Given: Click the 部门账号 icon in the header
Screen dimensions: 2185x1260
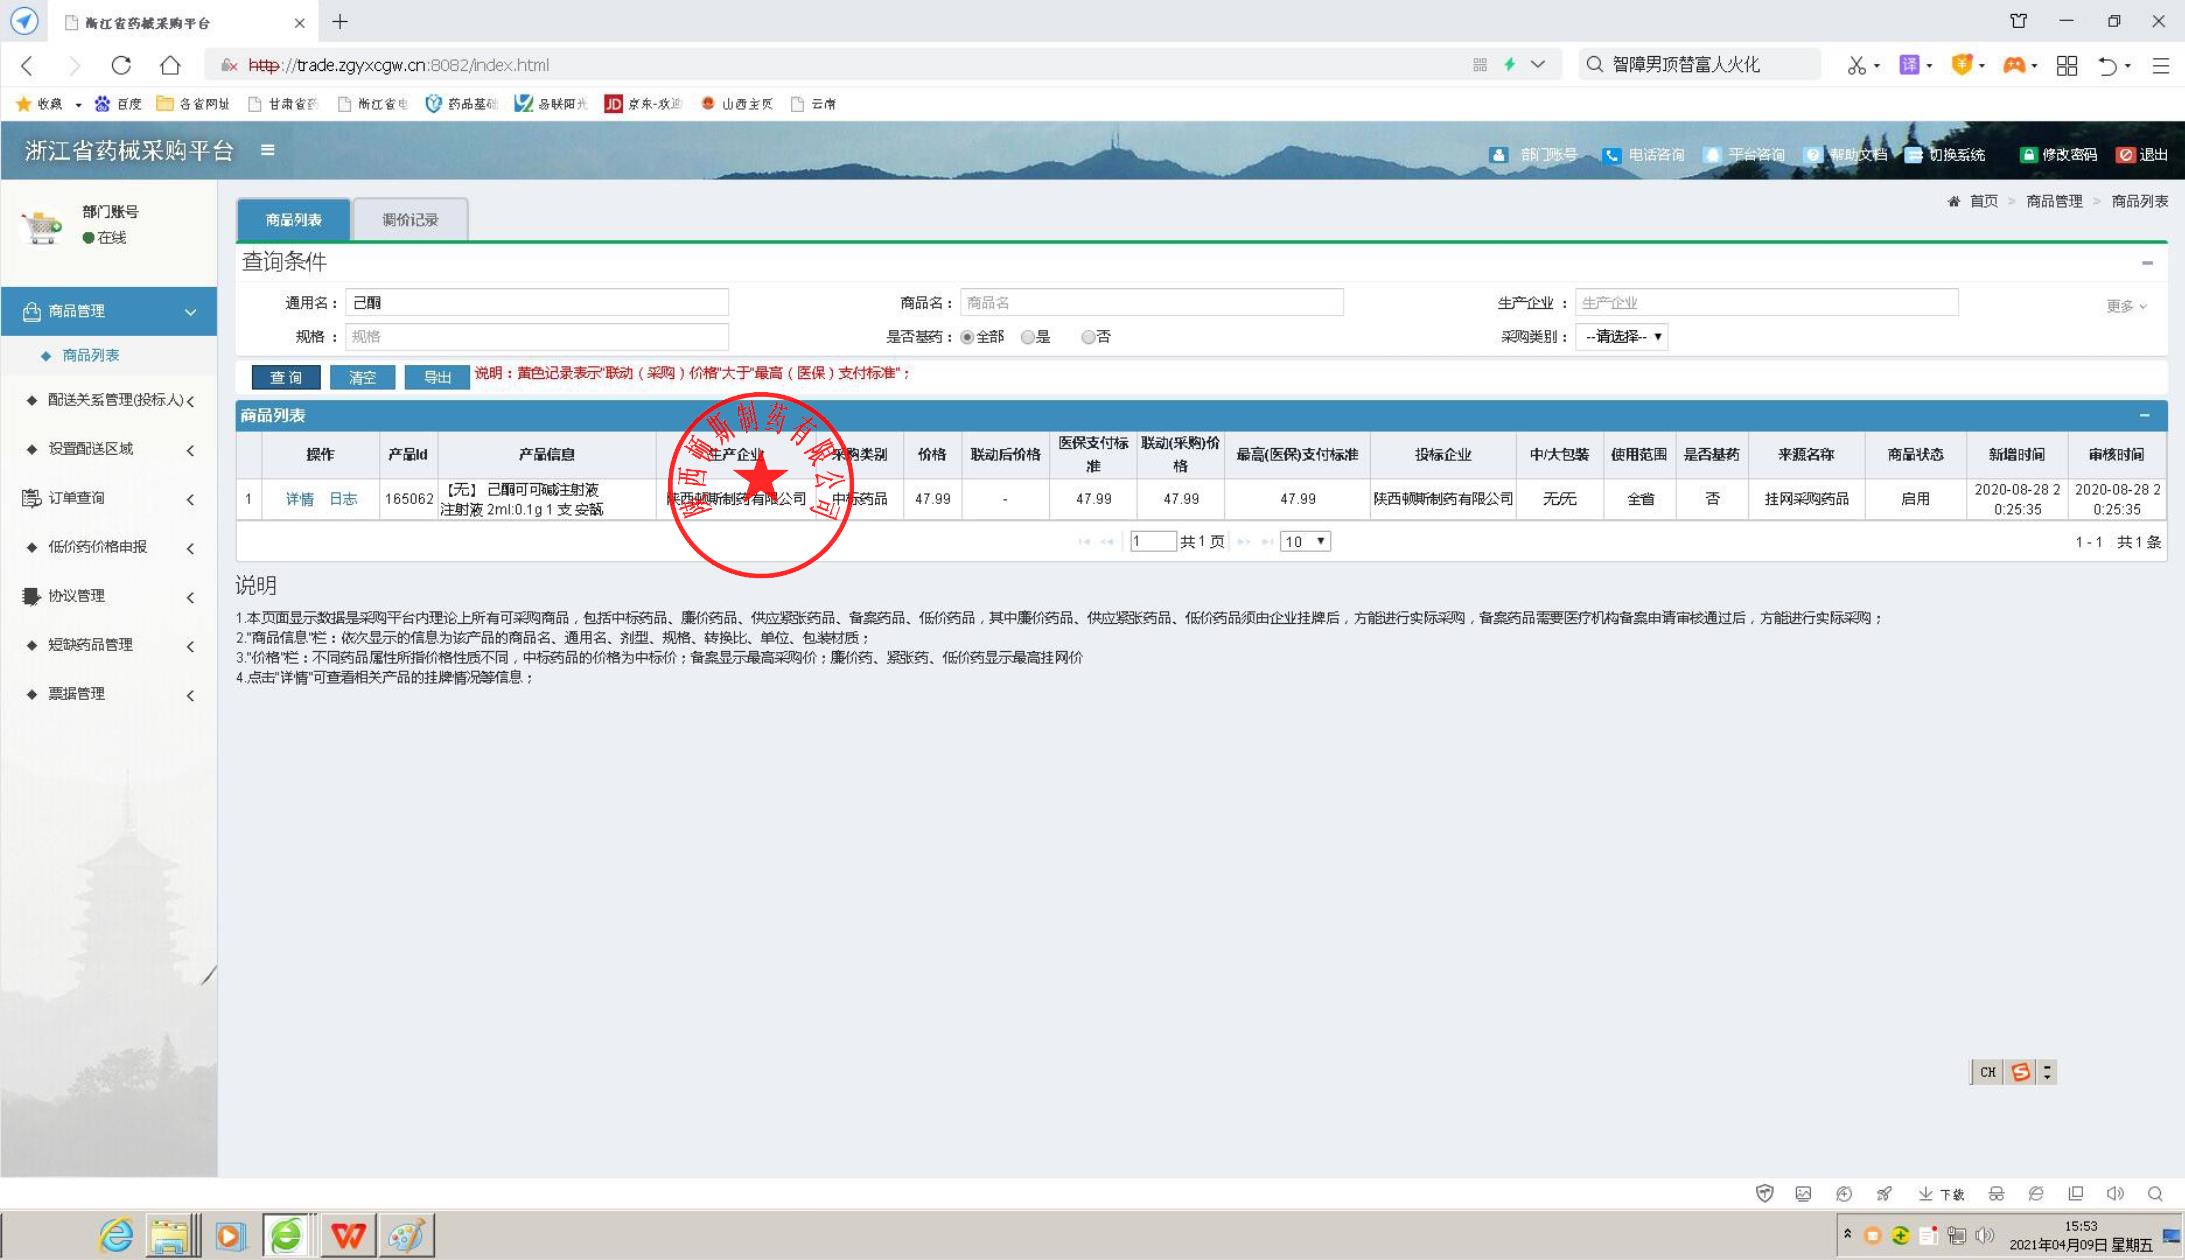Looking at the screenshot, I should (1498, 155).
